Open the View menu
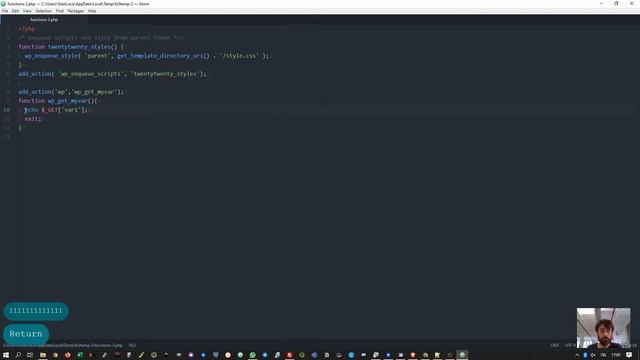The height and width of the screenshot is (360, 640). point(27,11)
